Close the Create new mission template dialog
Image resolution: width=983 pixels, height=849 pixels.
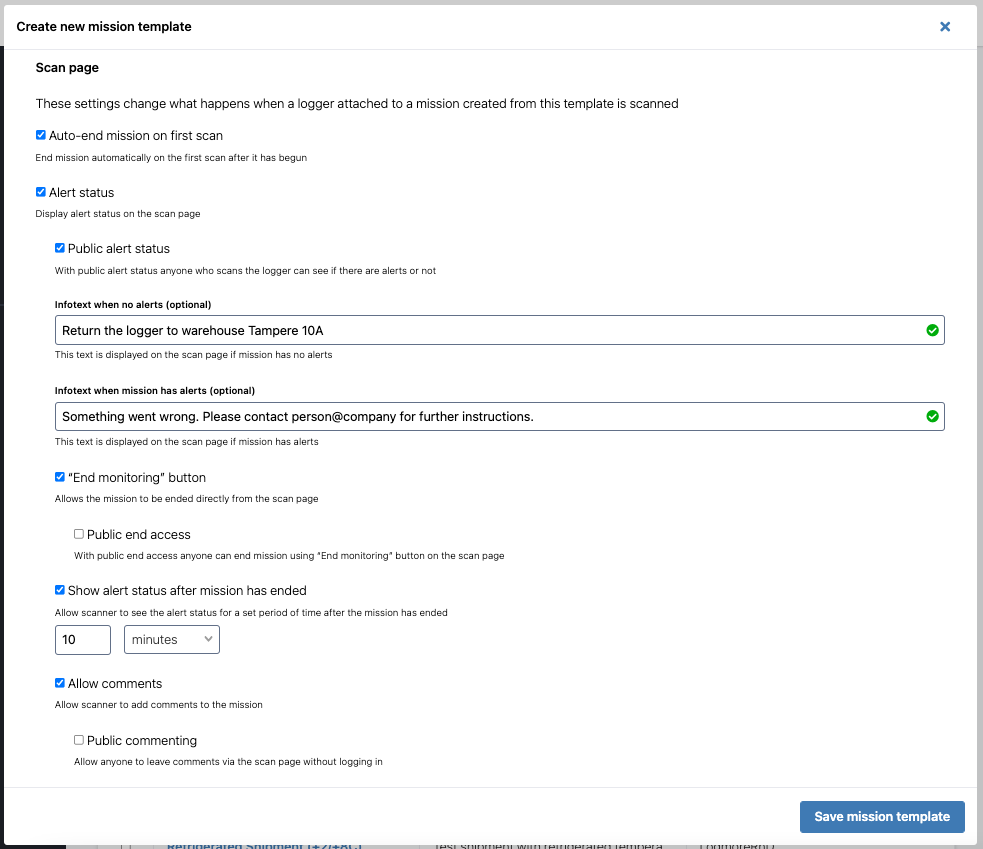(x=945, y=27)
